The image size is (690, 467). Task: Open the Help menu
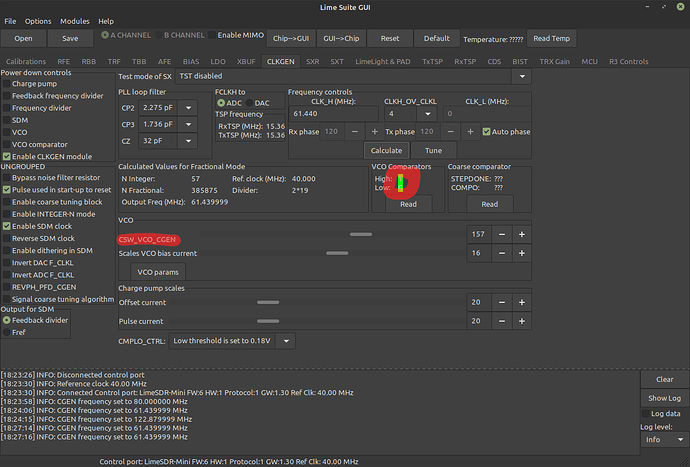106,21
